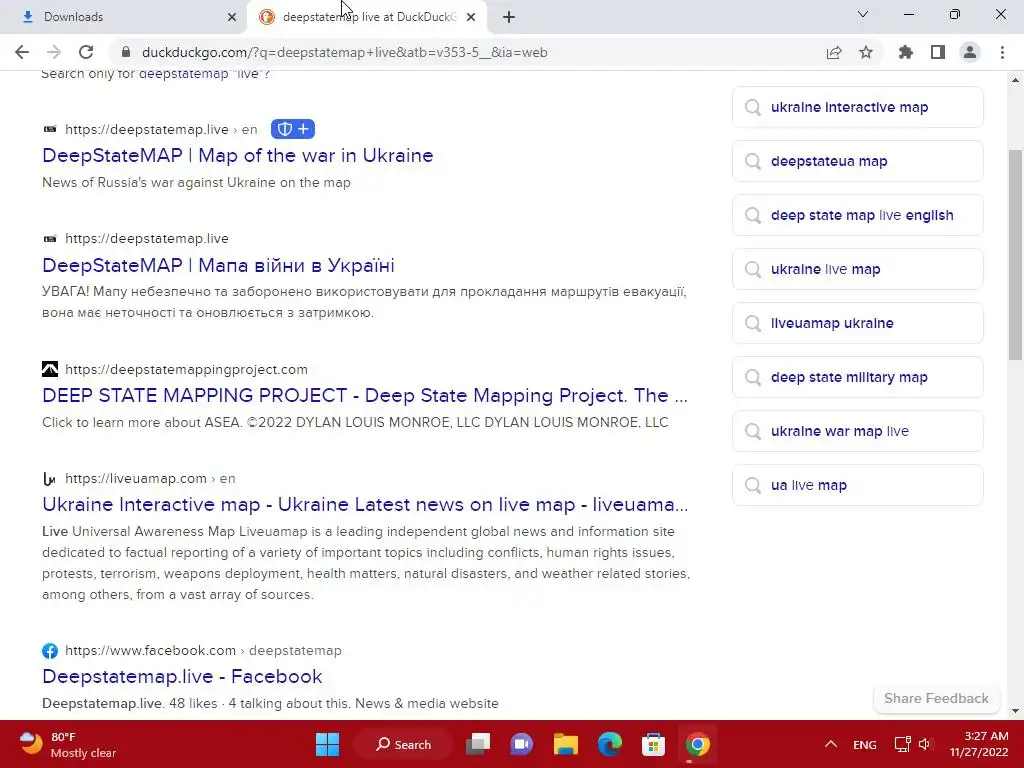
Task: Search related: ukraine war map live
Action: coord(857,431)
